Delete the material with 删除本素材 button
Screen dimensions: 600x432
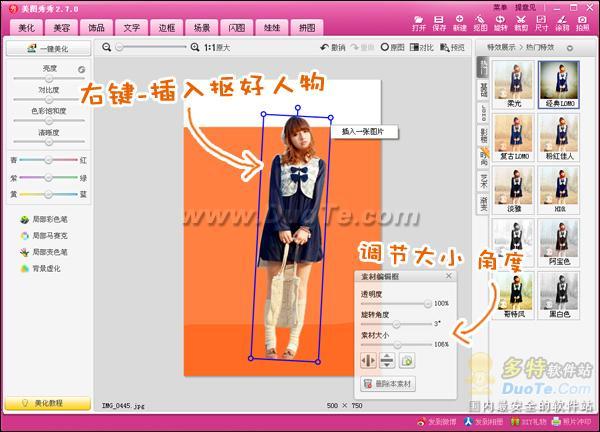coord(388,384)
